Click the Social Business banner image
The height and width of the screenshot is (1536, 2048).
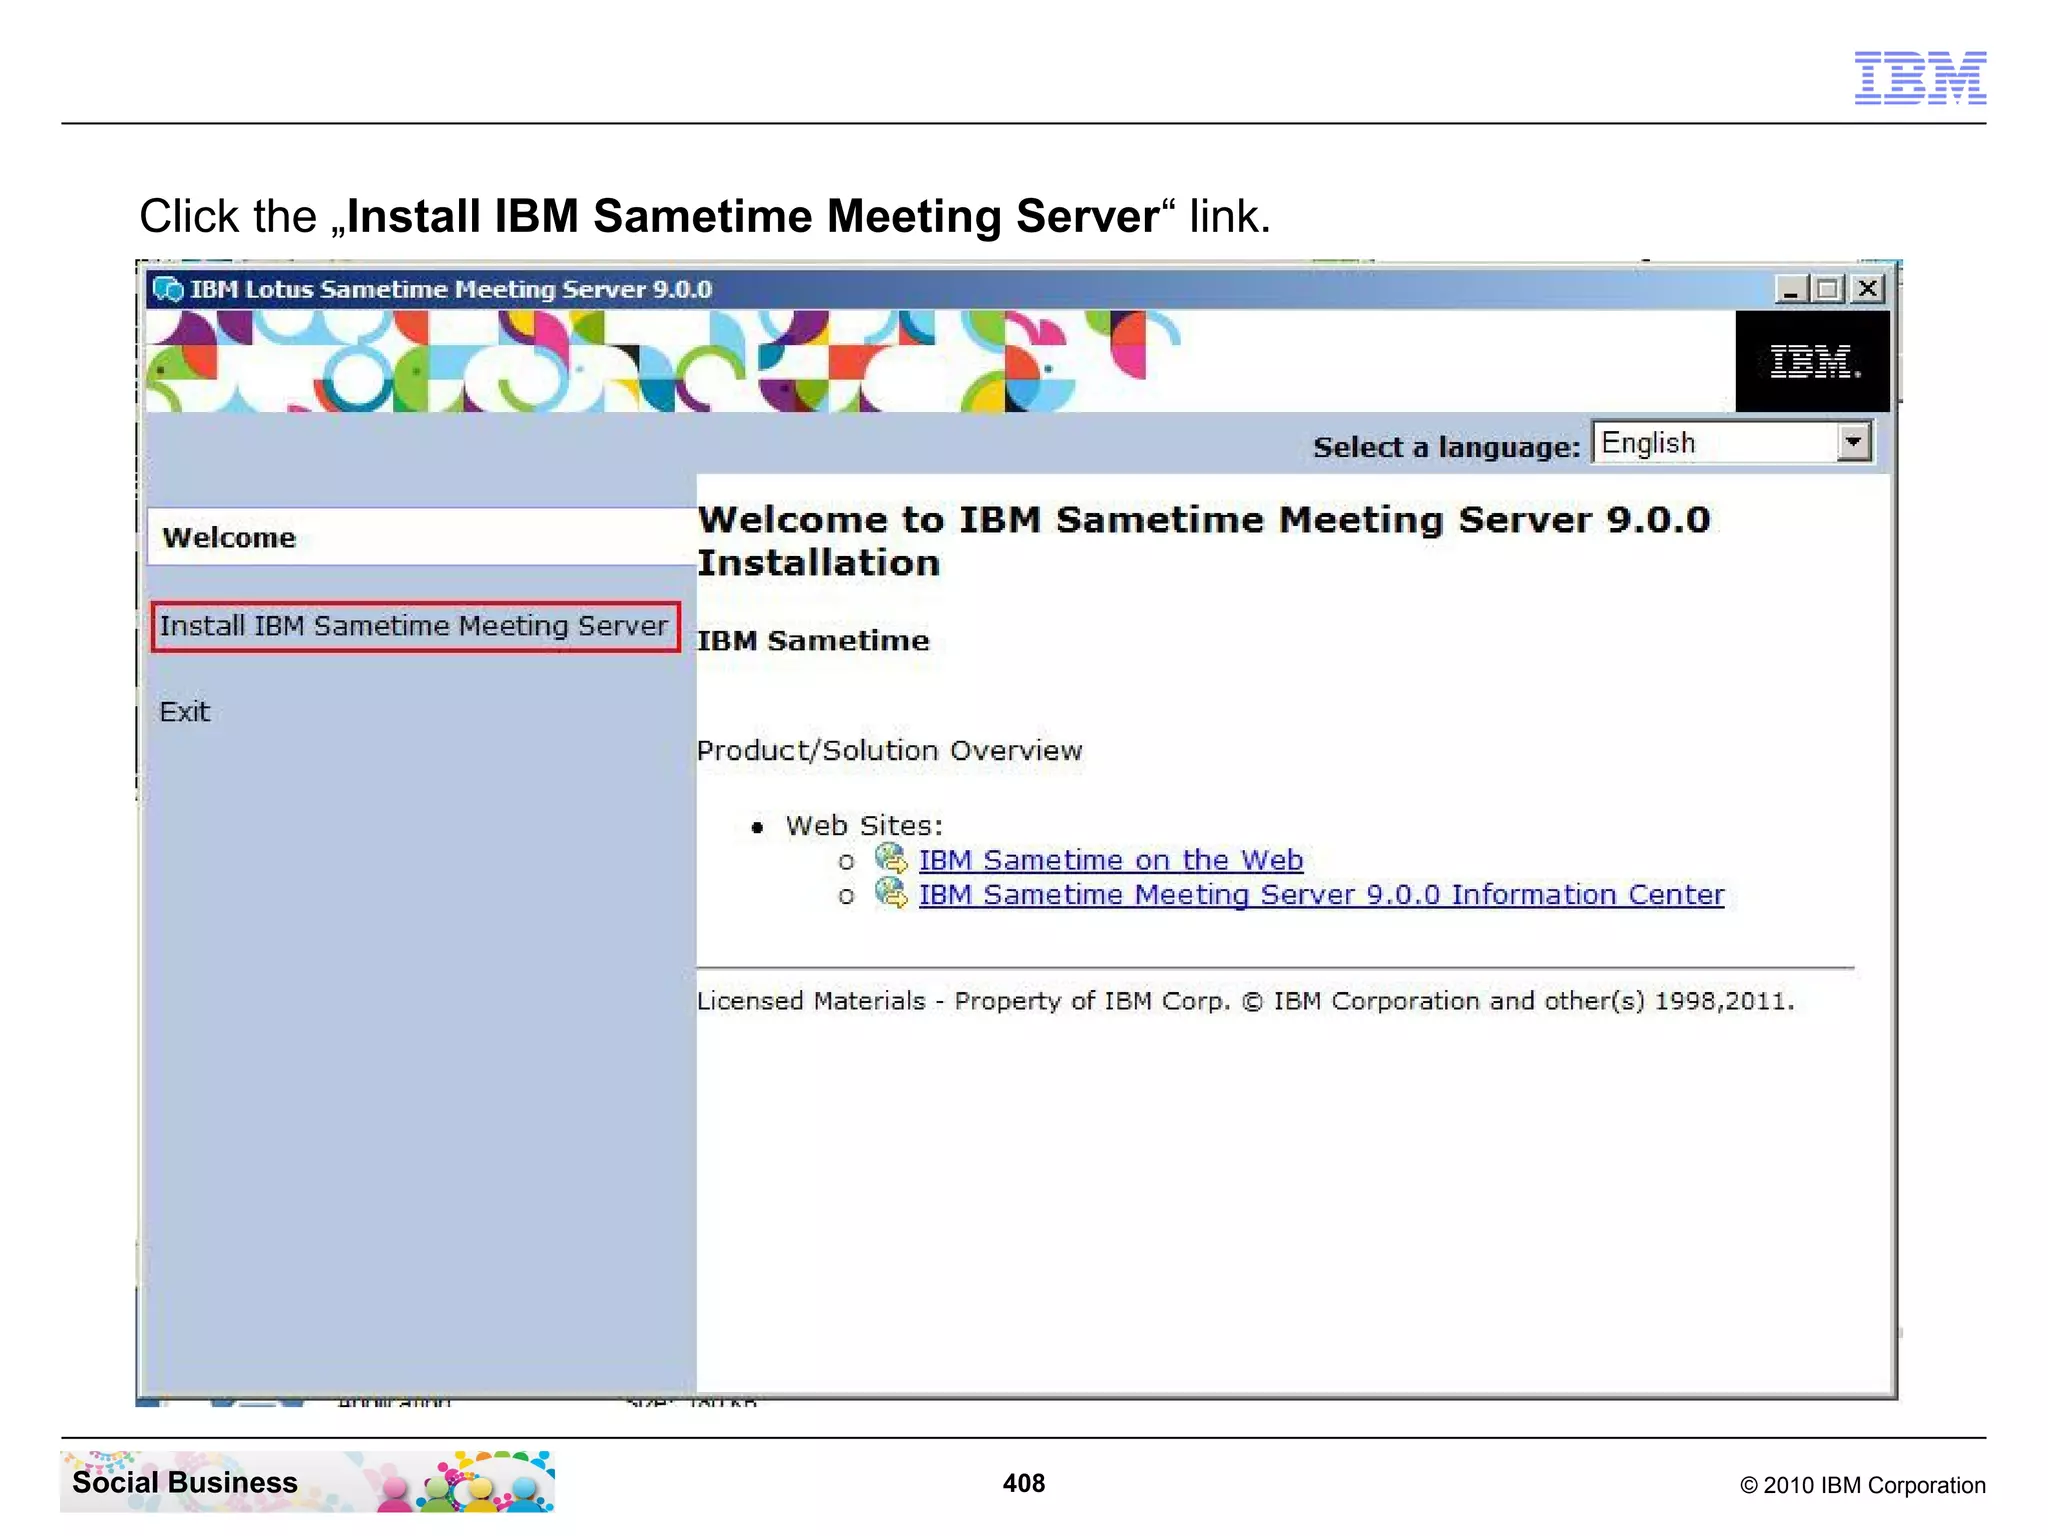[307, 1481]
